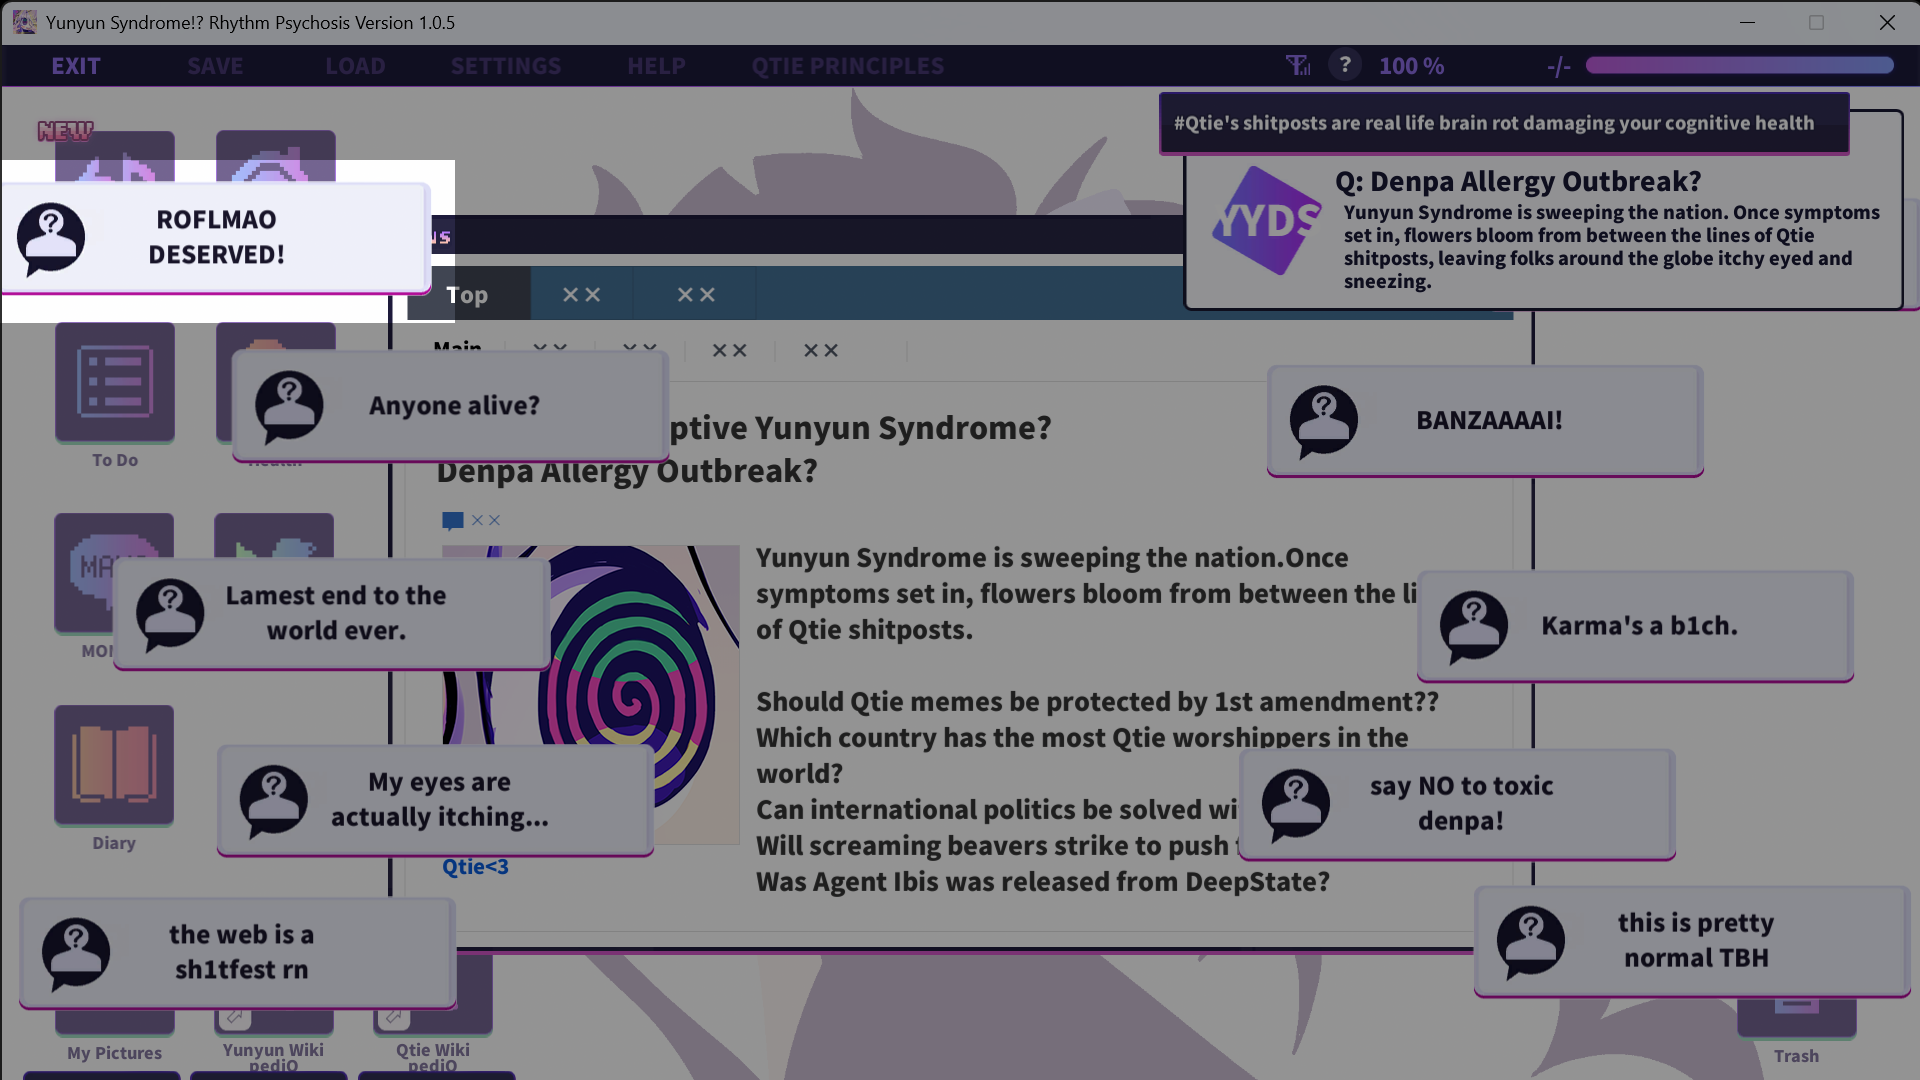
Task: Click avatar icon beside BANZAAAAI! comment
Action: click(1323, 421)
